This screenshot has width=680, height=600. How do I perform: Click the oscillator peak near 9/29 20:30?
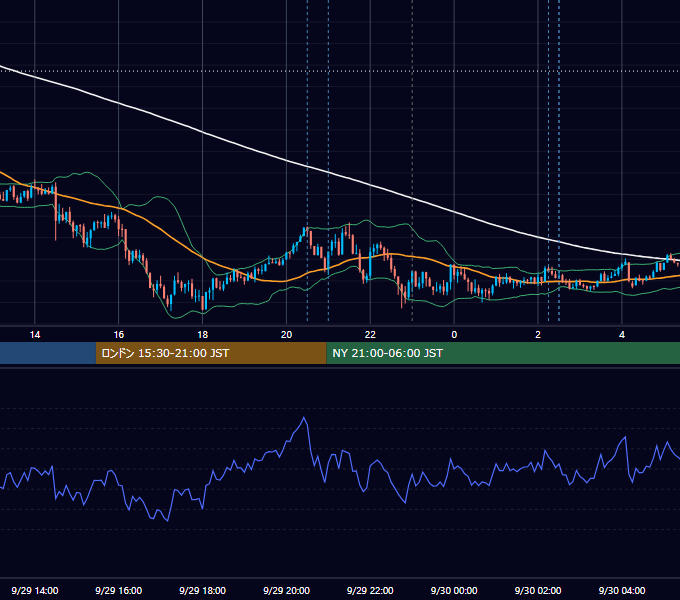[x=304, y=418]
